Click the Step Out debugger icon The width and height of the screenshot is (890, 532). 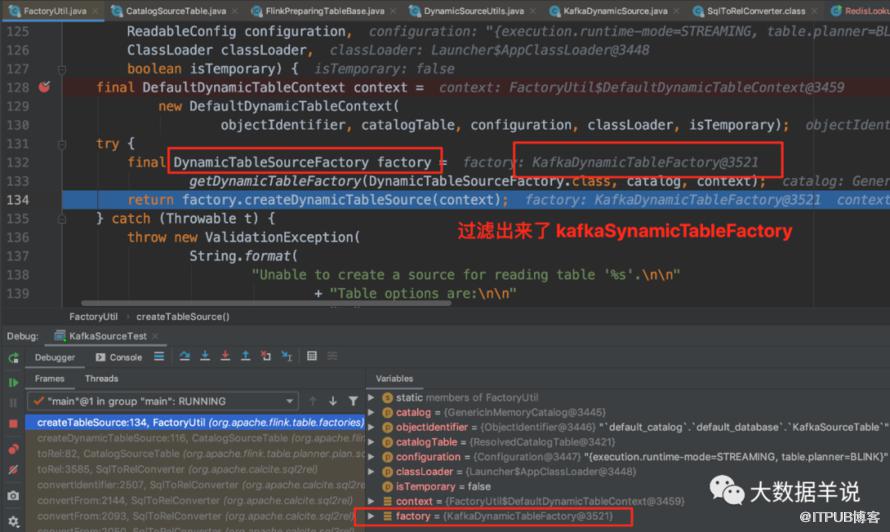245,356
